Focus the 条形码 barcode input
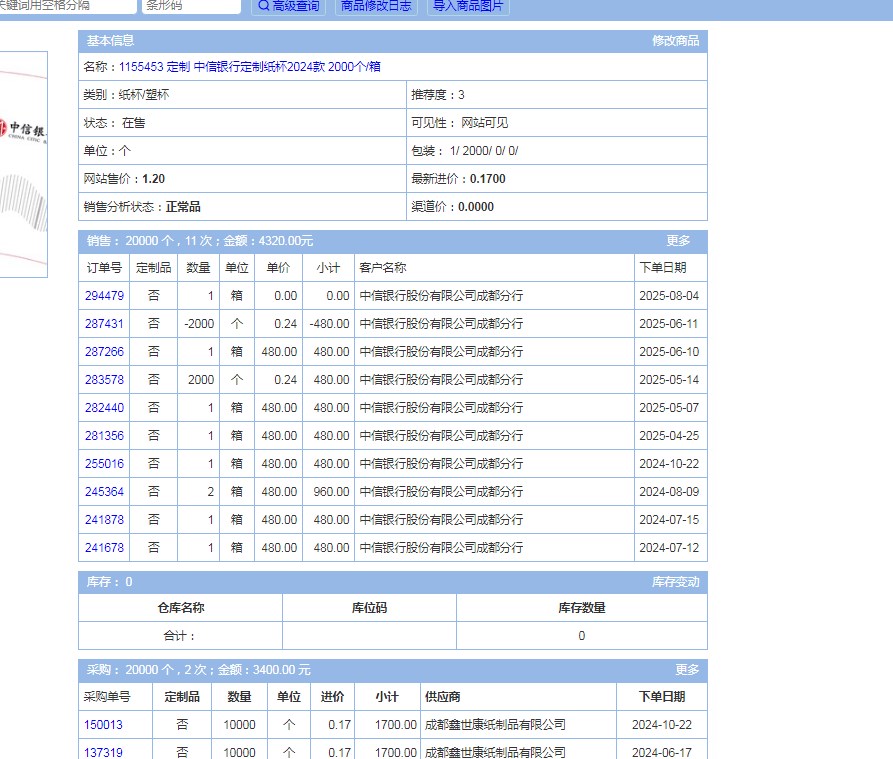This screenshot has width=893, height=759. pos(191,6)
